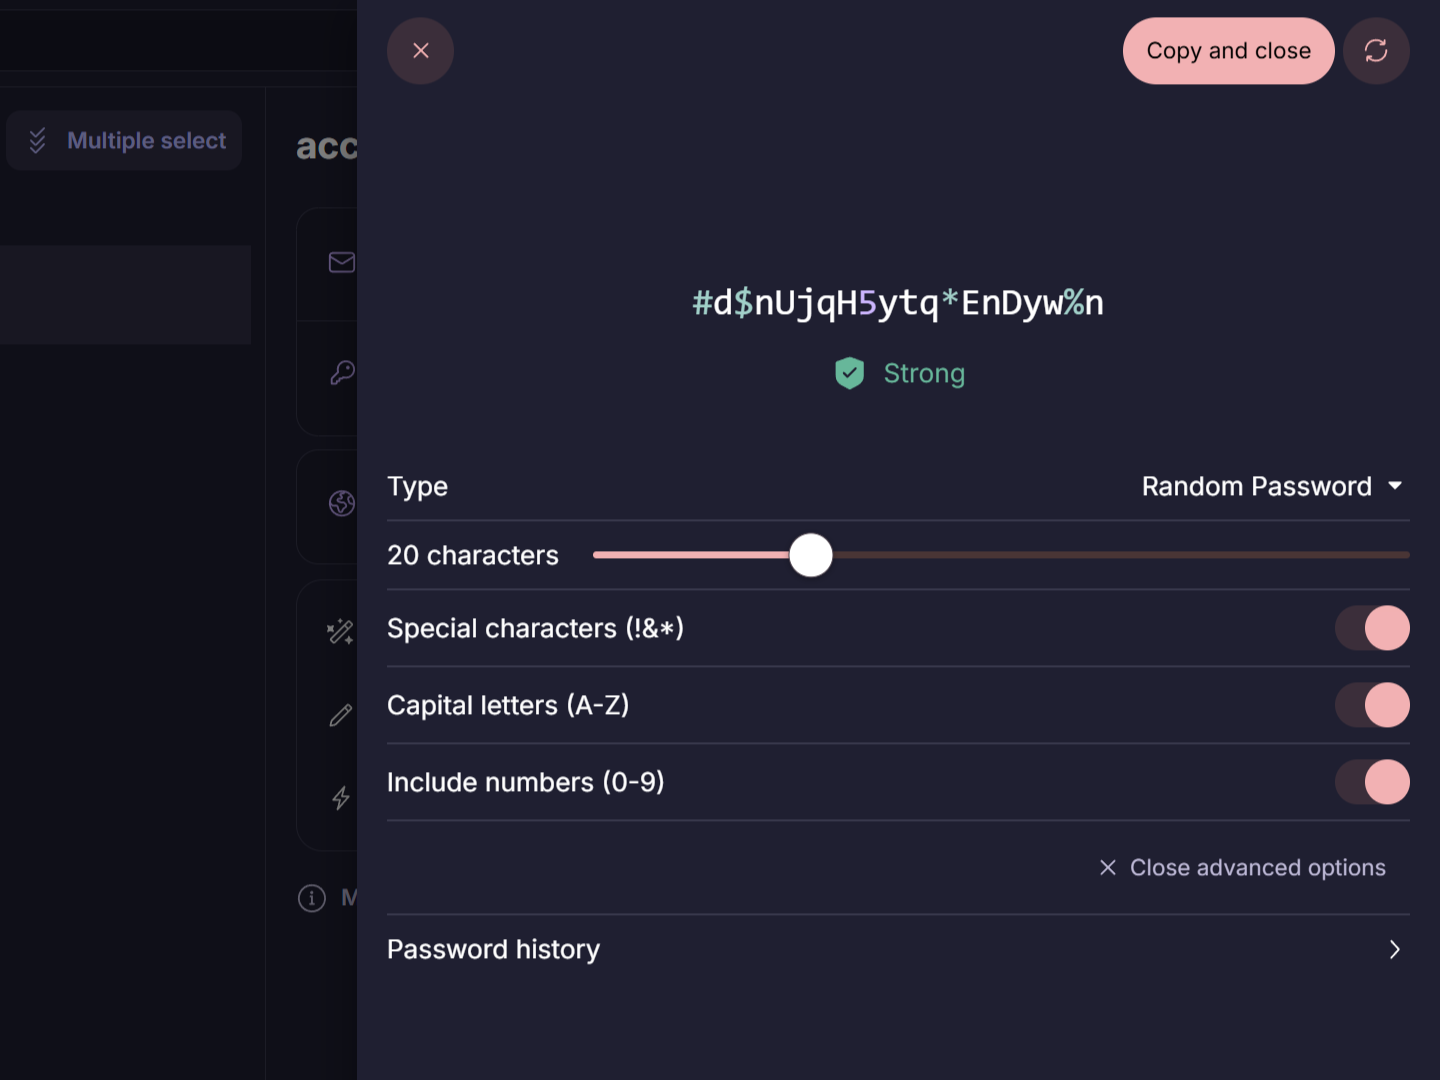Screen dimensions: 1440x1080
Task: Disable Special characters toggle
Action: (x=1372, y=628)
